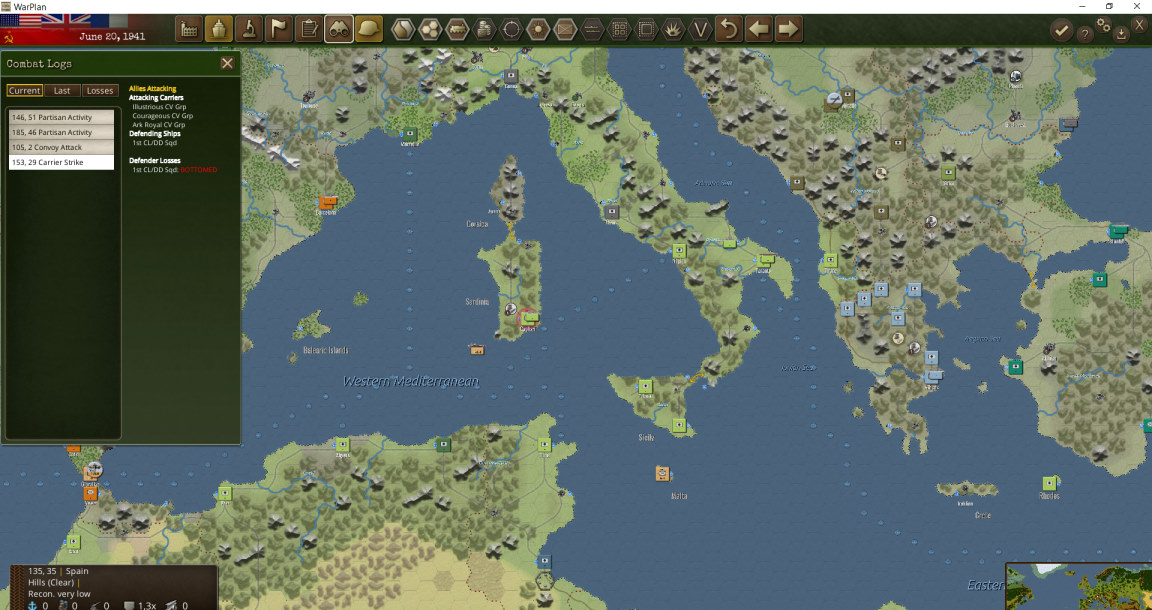Image resolution: width=1152 pixels, height=610 pixels.
Task: Select log entry 105, 2 Convoy Attack
Action: point(62,147)
